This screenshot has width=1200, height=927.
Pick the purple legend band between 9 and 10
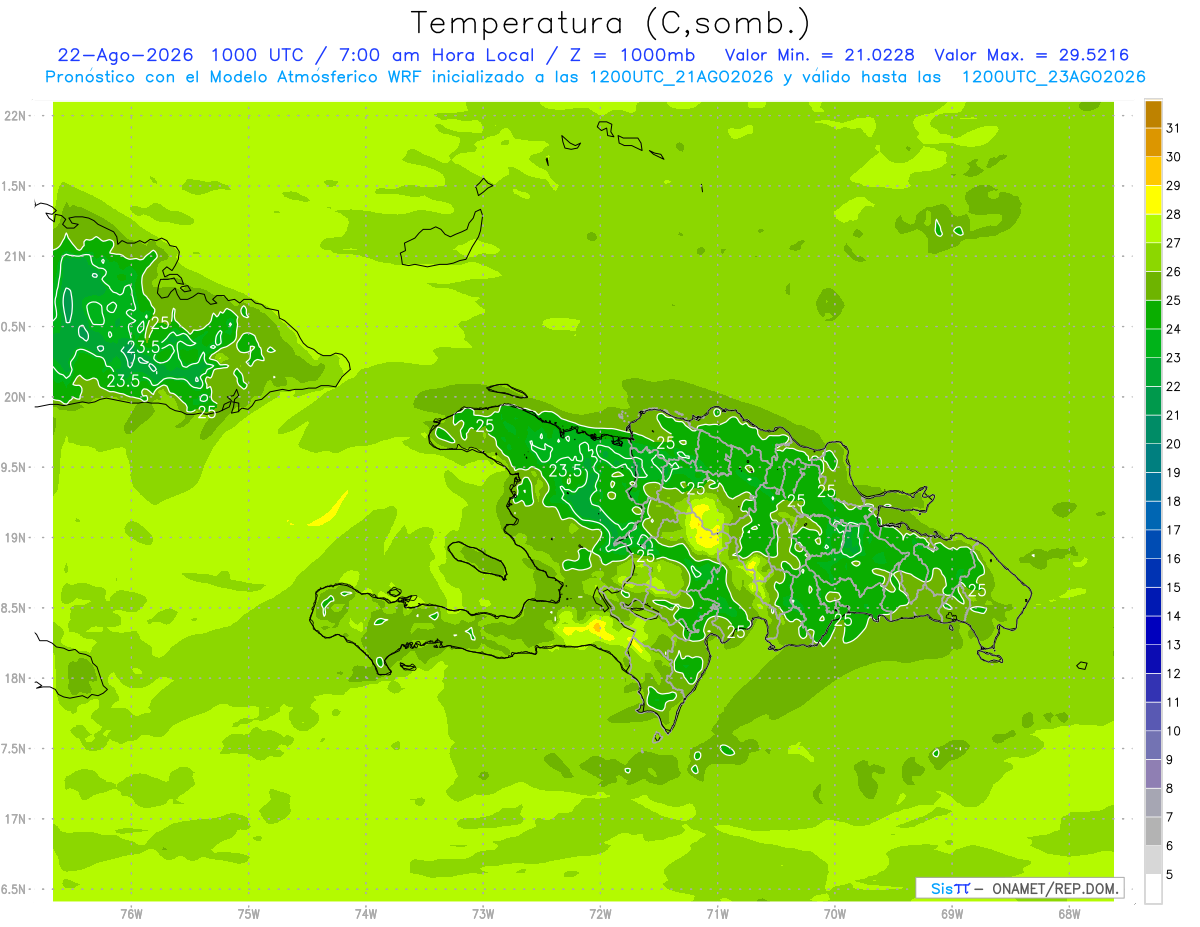(x=1153, y=745)
